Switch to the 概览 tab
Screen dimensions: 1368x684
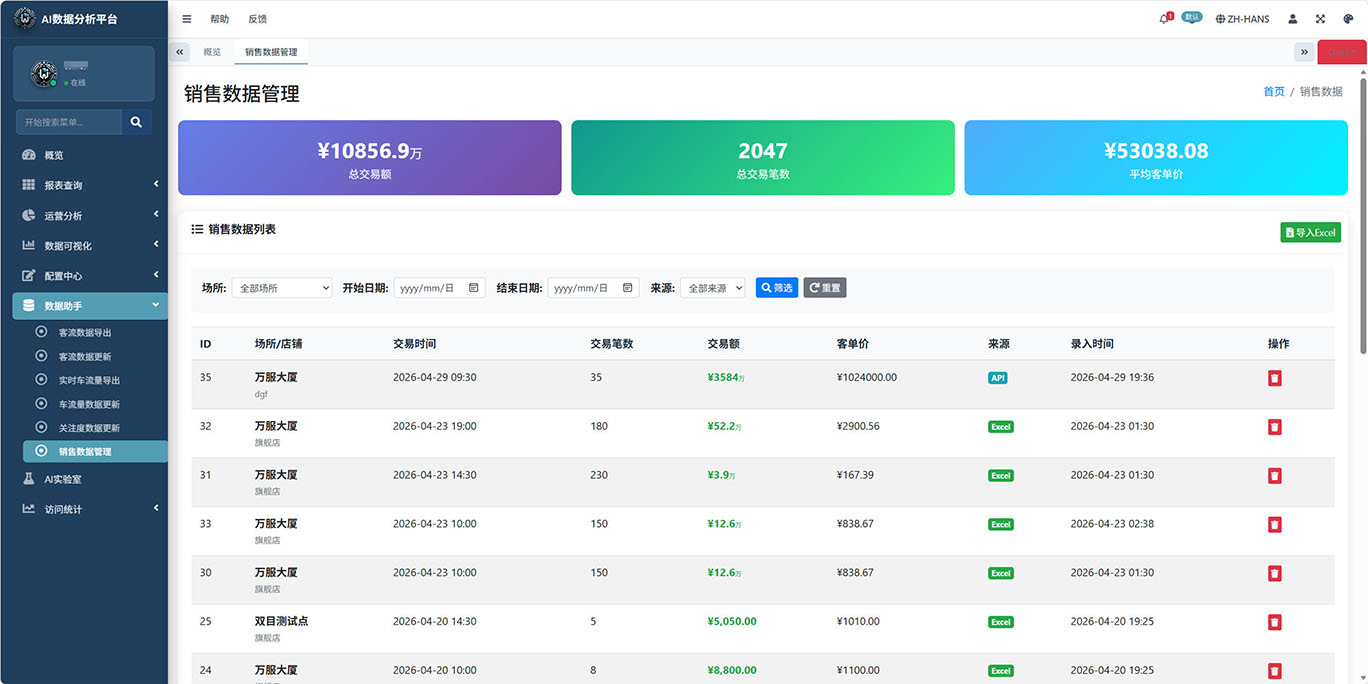pos(212,52)
